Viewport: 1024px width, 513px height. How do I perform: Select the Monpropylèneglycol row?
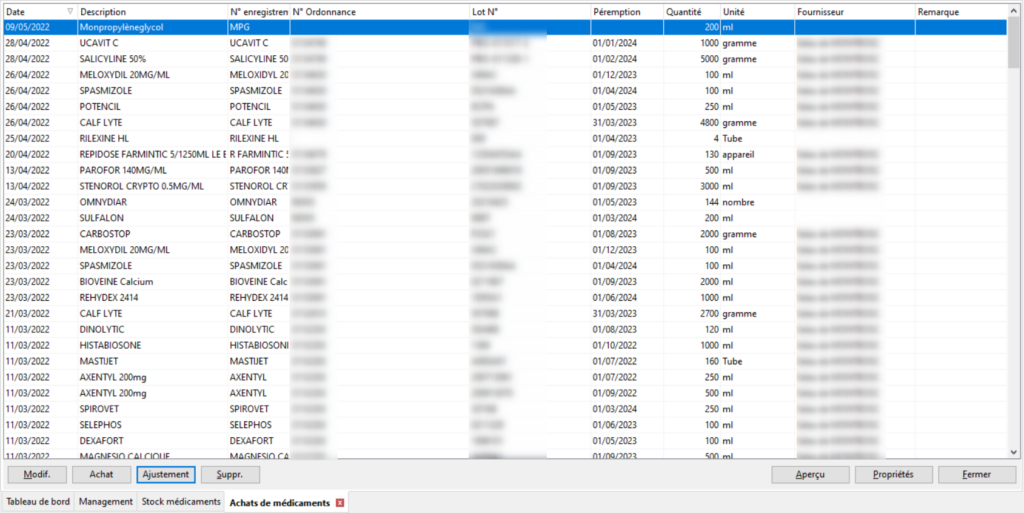[x=150, y=28]
